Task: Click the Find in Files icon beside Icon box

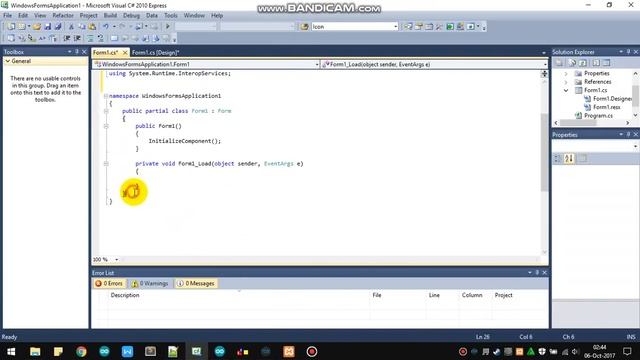Action: [304, 27]
